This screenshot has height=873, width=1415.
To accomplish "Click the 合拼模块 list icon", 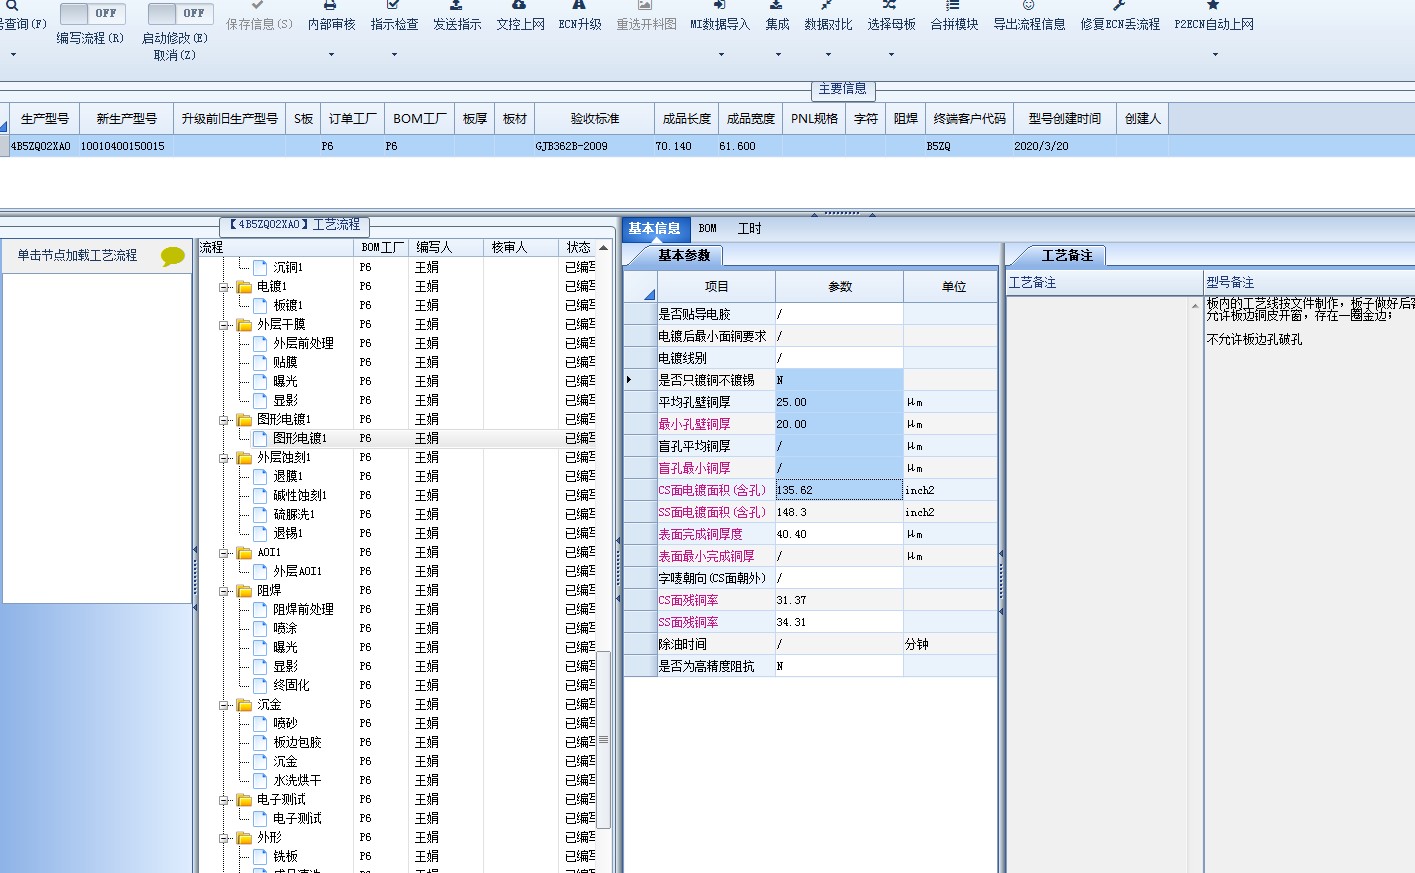I will point(953,5).
